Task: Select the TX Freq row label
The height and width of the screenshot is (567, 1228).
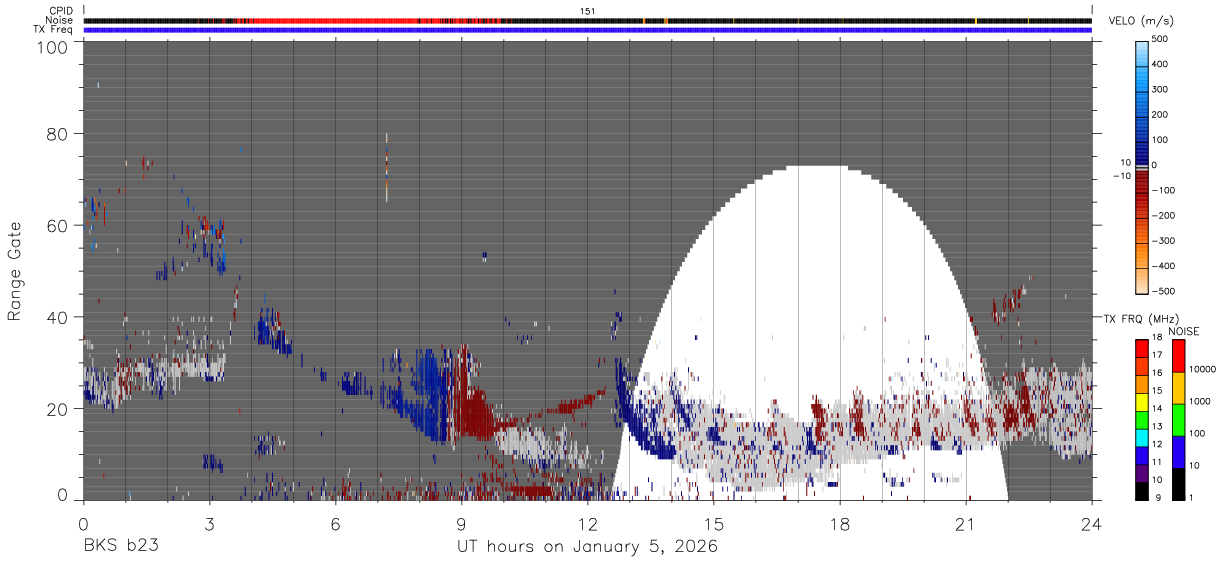Action: tap(54, 29)
